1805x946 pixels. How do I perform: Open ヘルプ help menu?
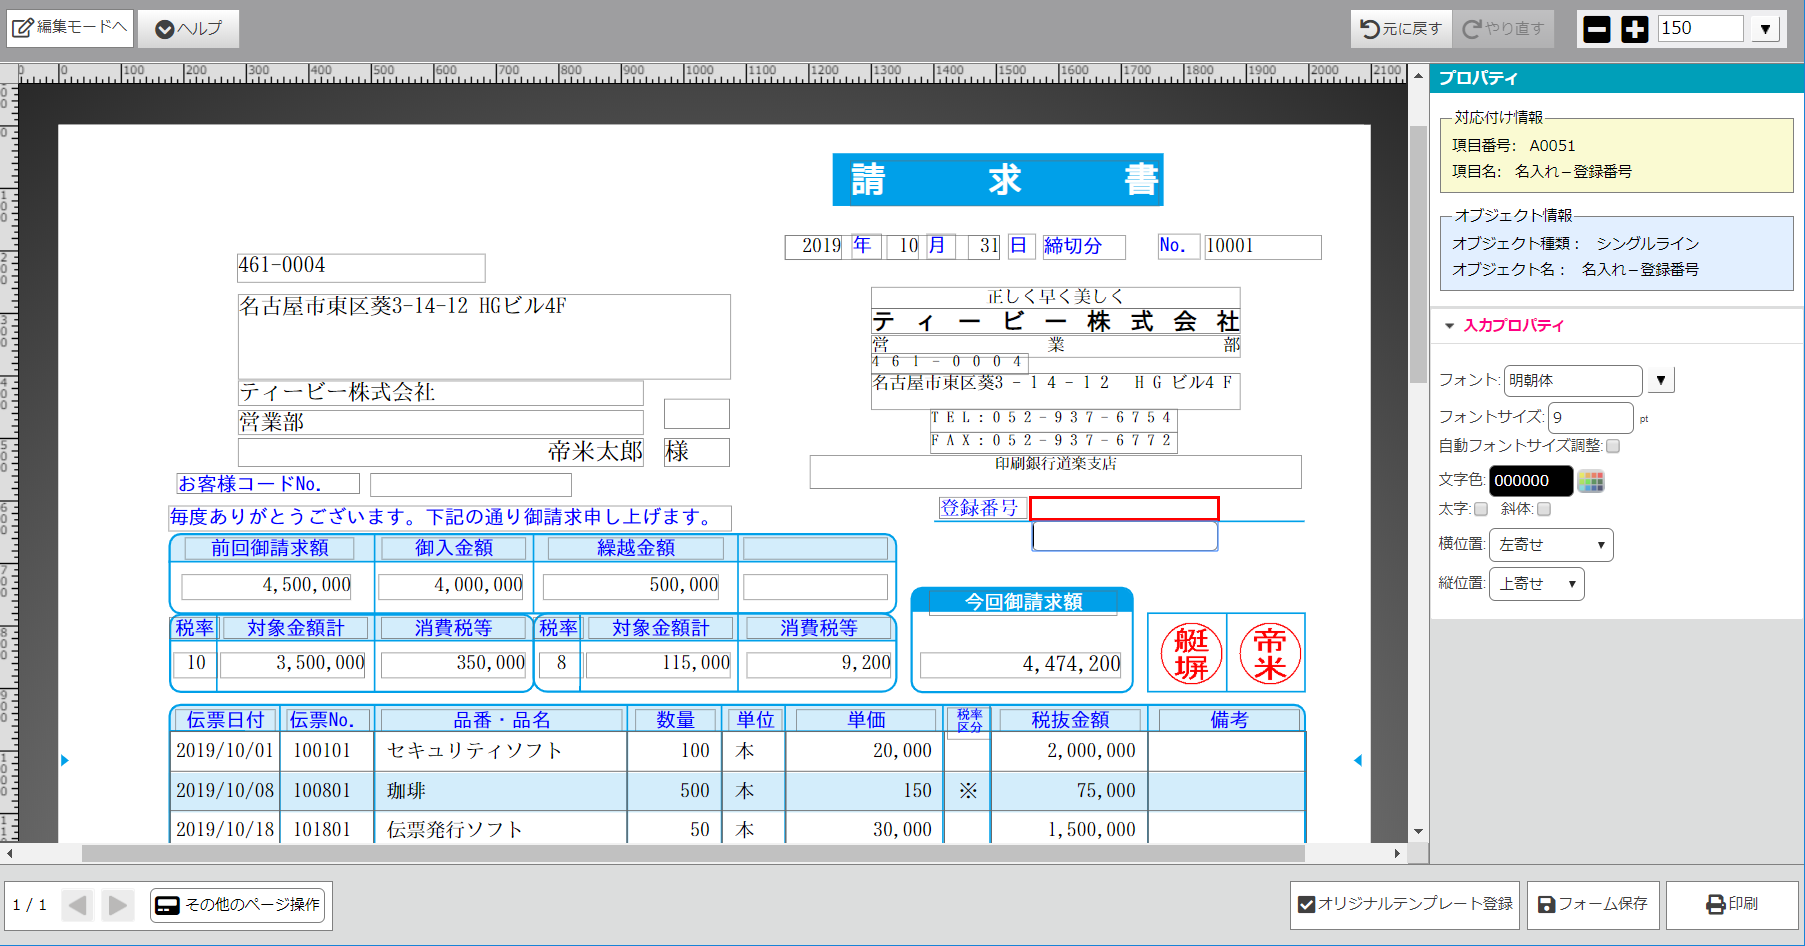pos(188,29)
